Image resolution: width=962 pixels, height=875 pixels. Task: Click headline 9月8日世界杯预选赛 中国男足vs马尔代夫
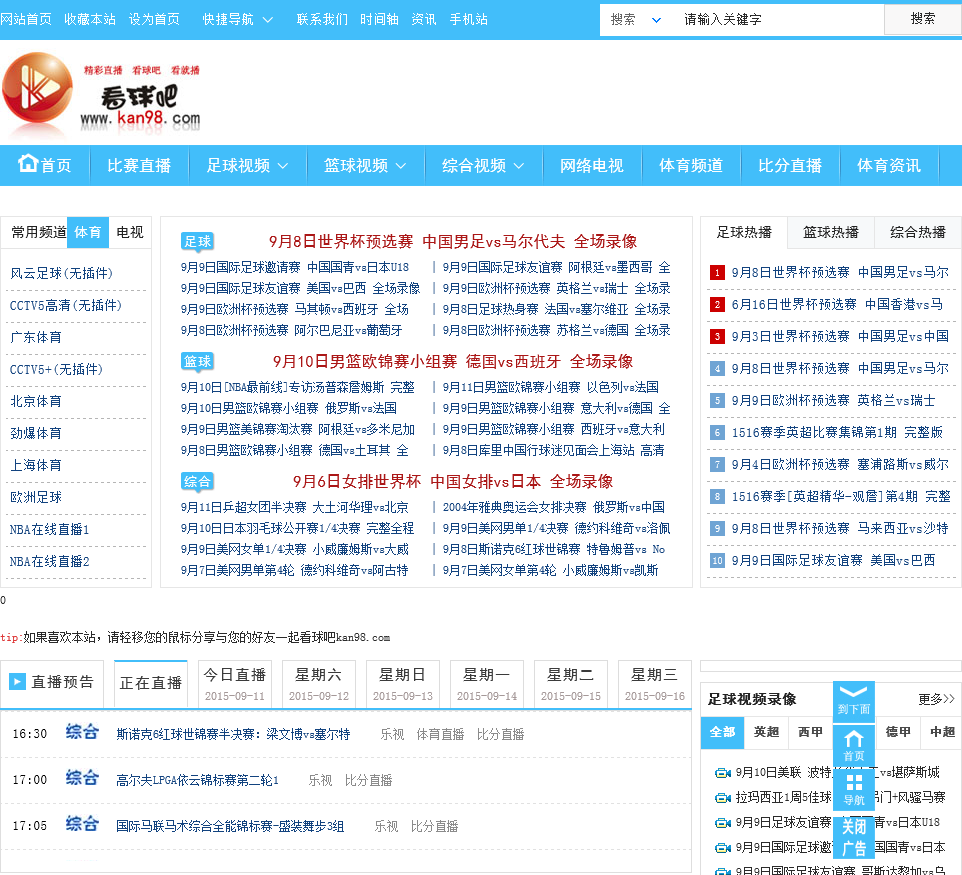pos(453,241)
